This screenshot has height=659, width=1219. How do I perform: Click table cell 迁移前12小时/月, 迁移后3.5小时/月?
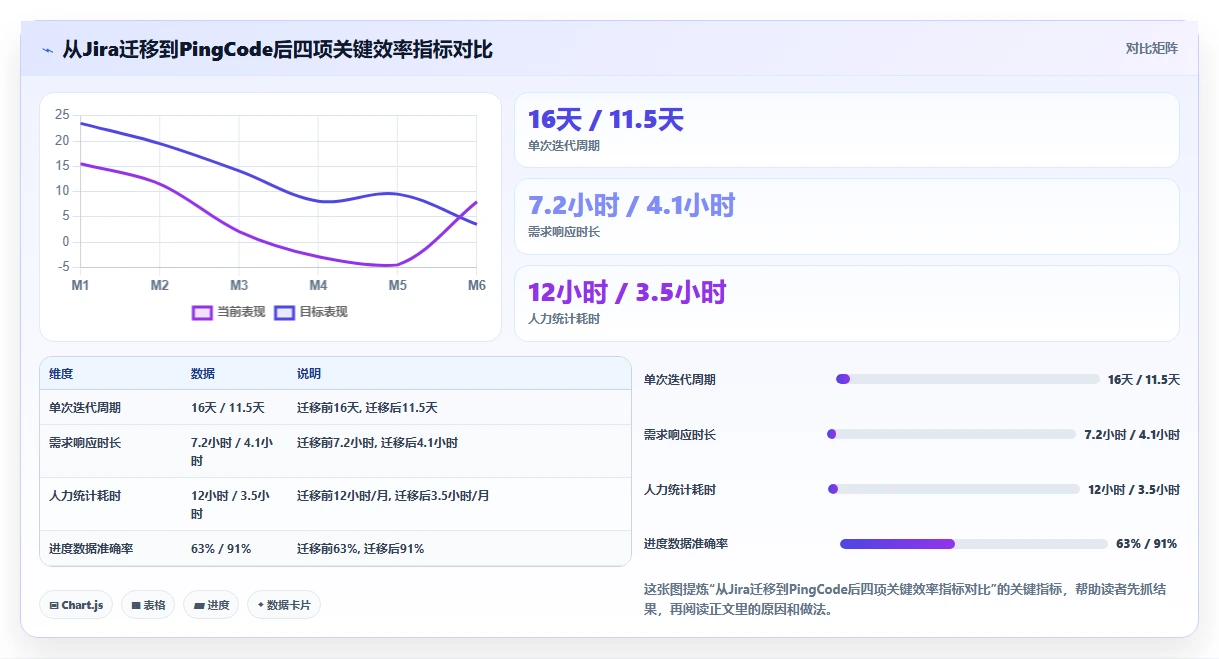click(393, 495)
